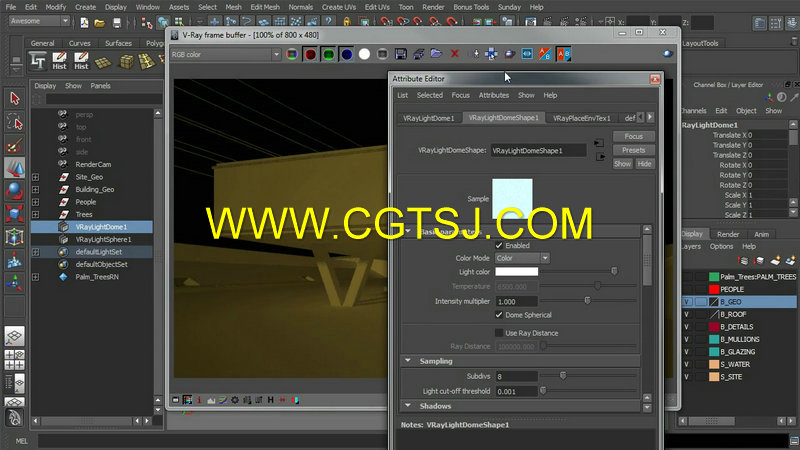Screen dimensions: 800x450
Task: Click the H icon in frame buffer bottom bar
Action: point(270,400)
